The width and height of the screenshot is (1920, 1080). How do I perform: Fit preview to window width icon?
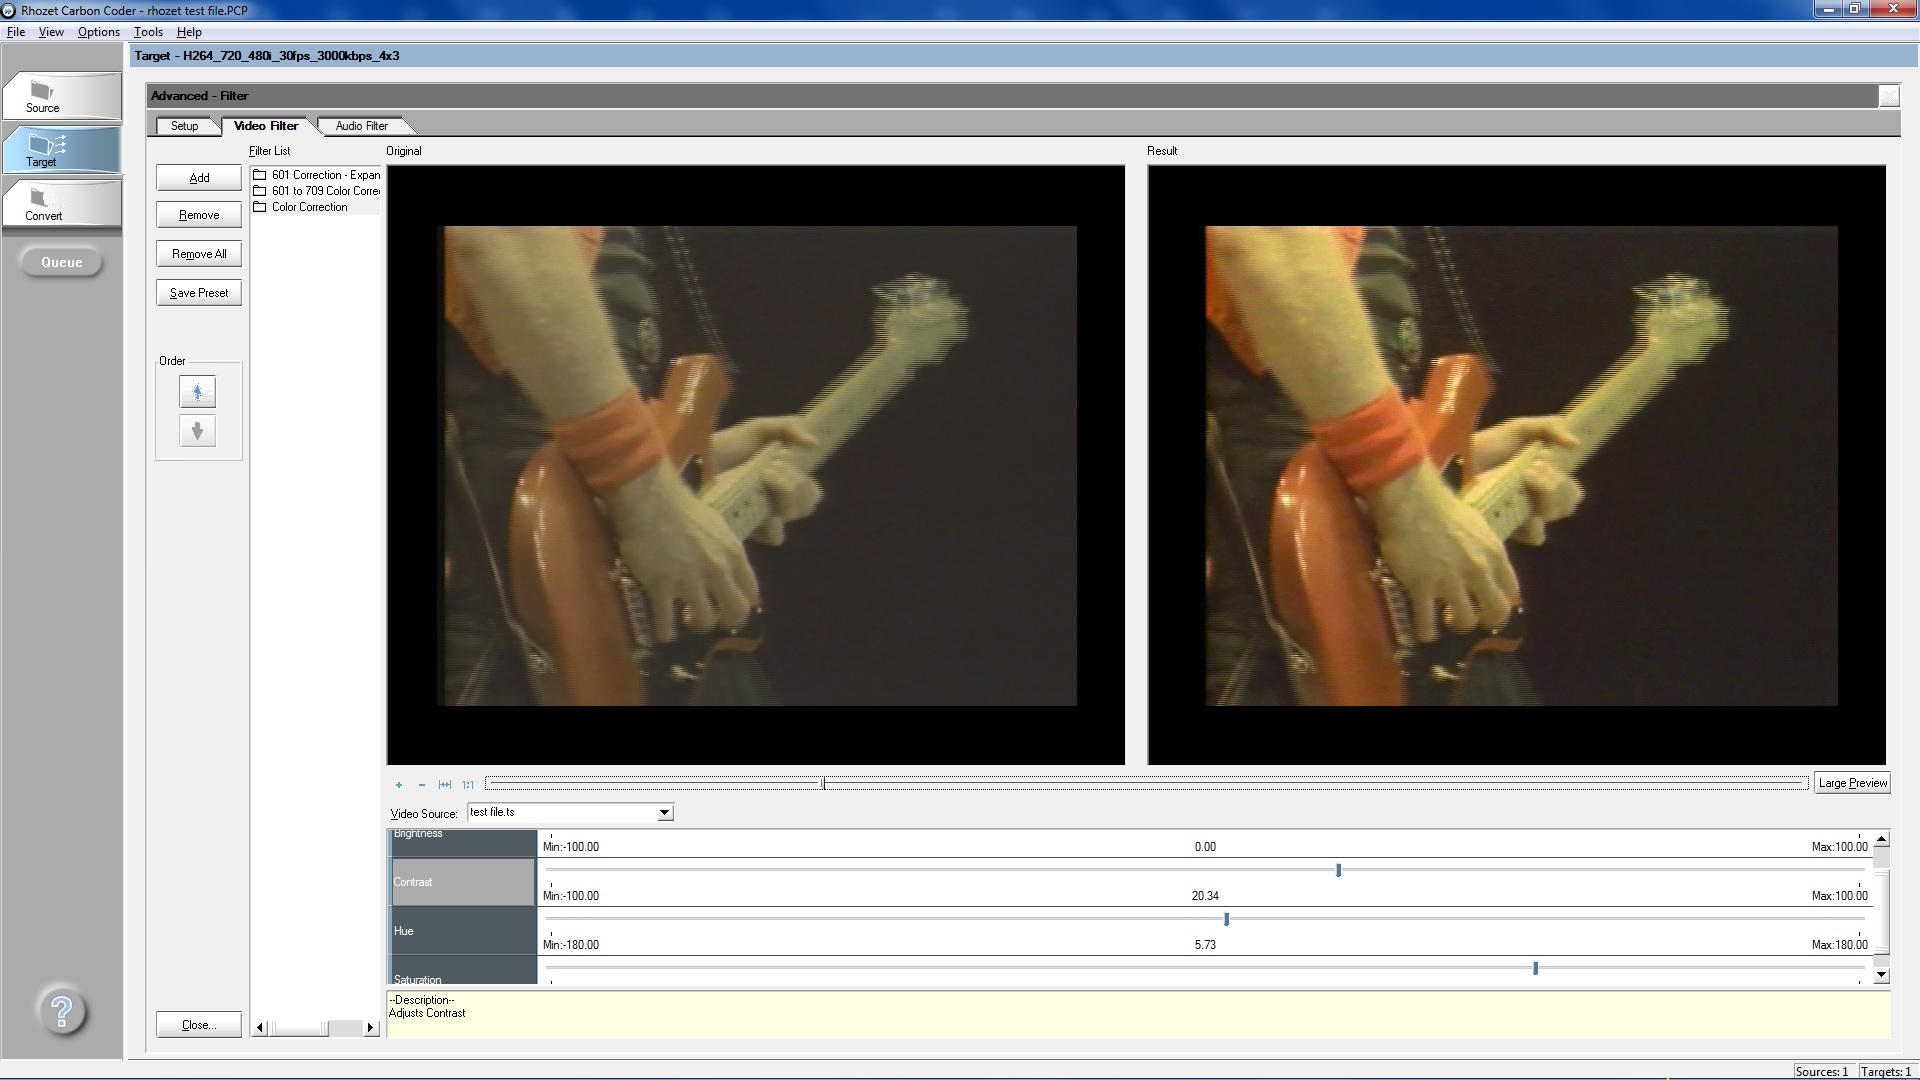[x=444, y=785]
